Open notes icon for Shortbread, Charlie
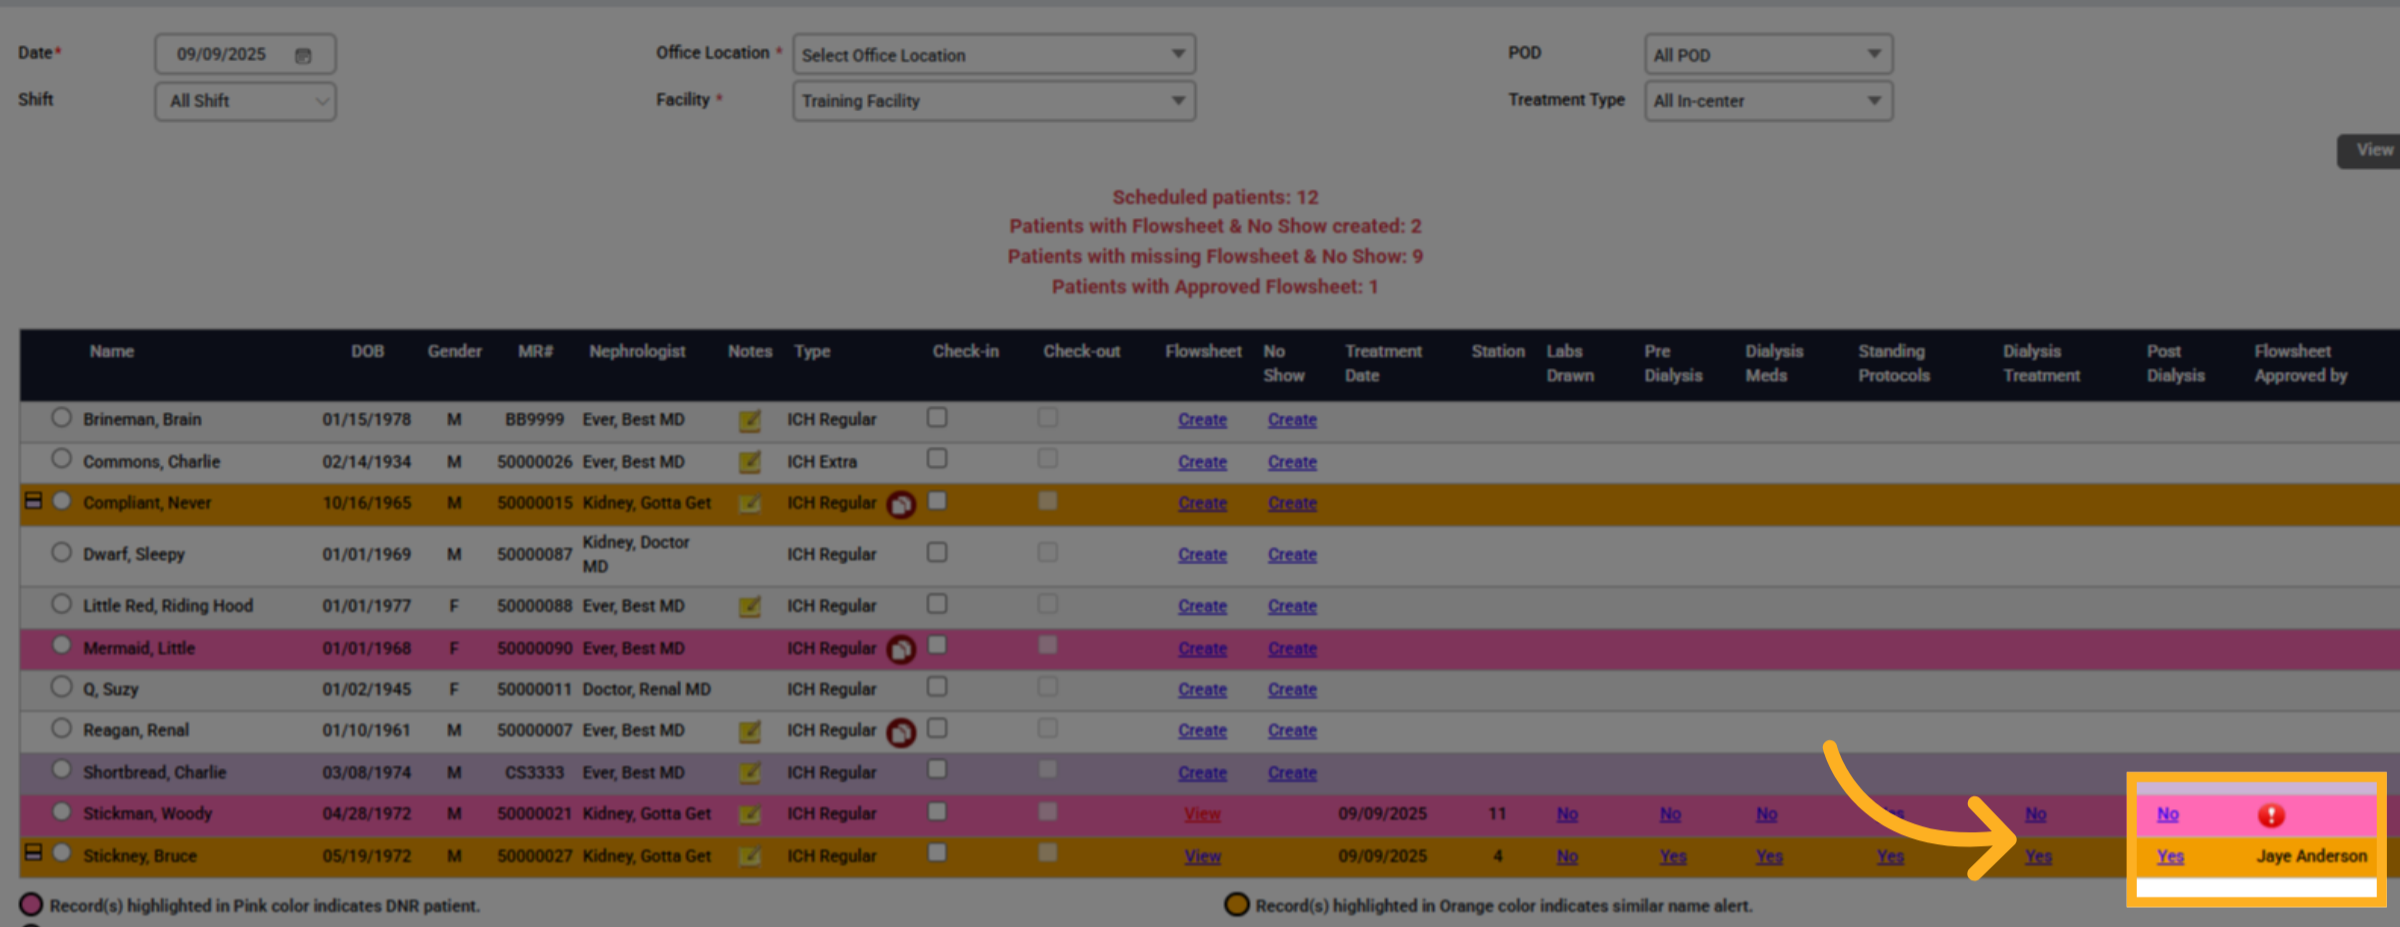Viewport: 2400px width, 927px height. coord(749,773)
